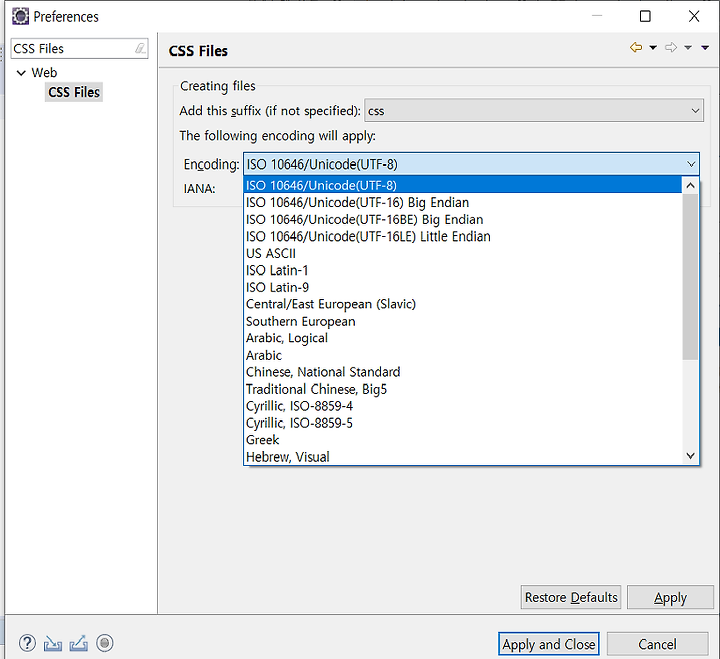720x659 pixels.
Task: Select Central/East European (Slavic) encoding
Action: [x=462, y=304]
